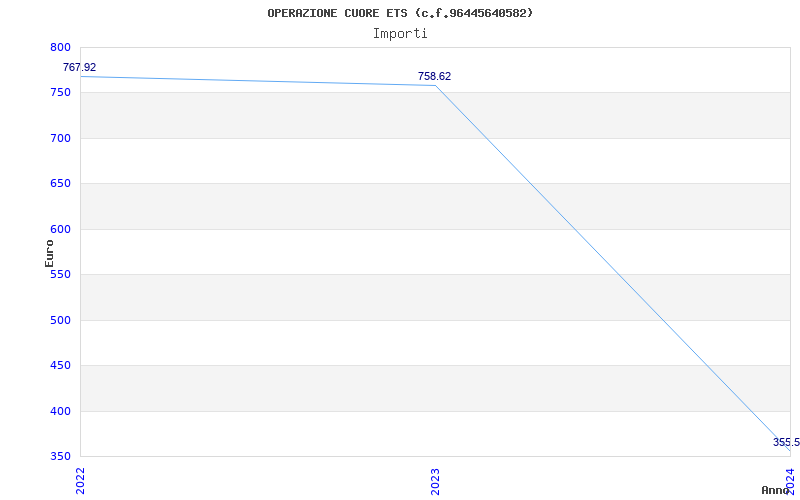The width and height of the screenshot is (800, 500).
Task: Click the 2024 x-axis label
Action: coord(790,480)
